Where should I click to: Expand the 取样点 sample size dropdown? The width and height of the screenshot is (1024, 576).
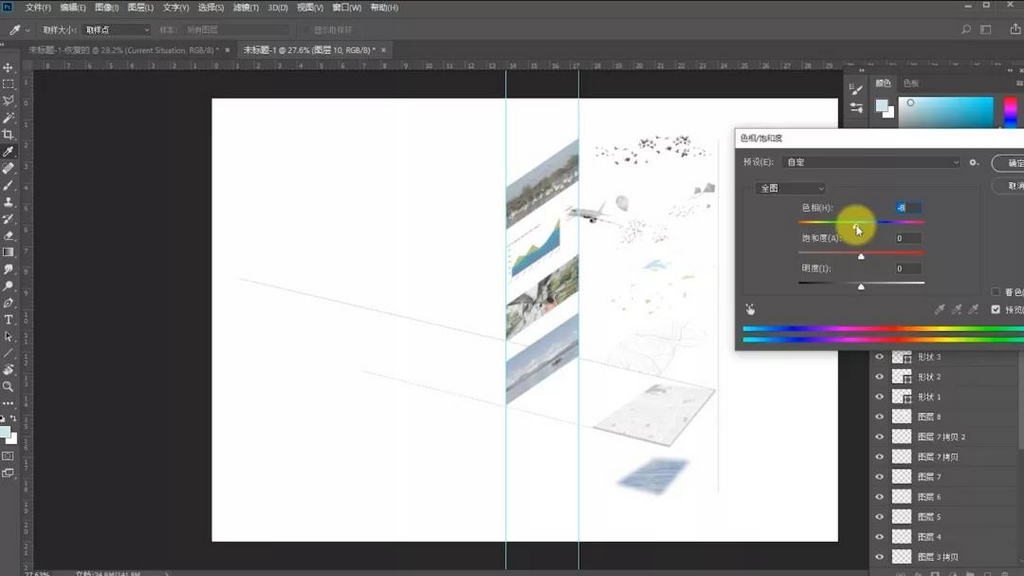pyautogui.click(x=116, y=30)
